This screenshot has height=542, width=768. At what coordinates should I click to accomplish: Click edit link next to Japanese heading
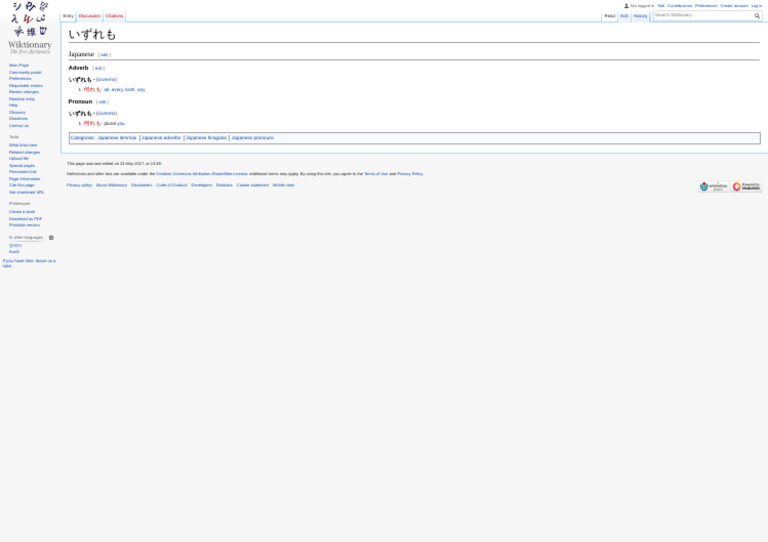(104, 55)
